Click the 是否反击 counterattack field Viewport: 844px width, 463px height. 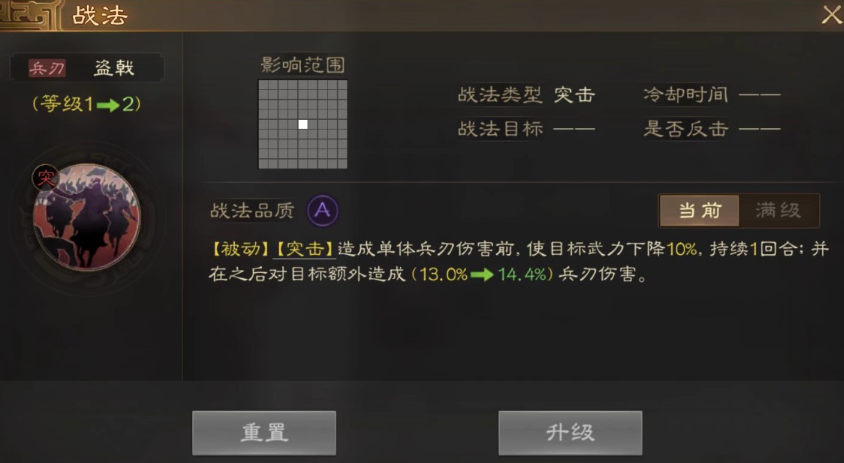[712, 129]
